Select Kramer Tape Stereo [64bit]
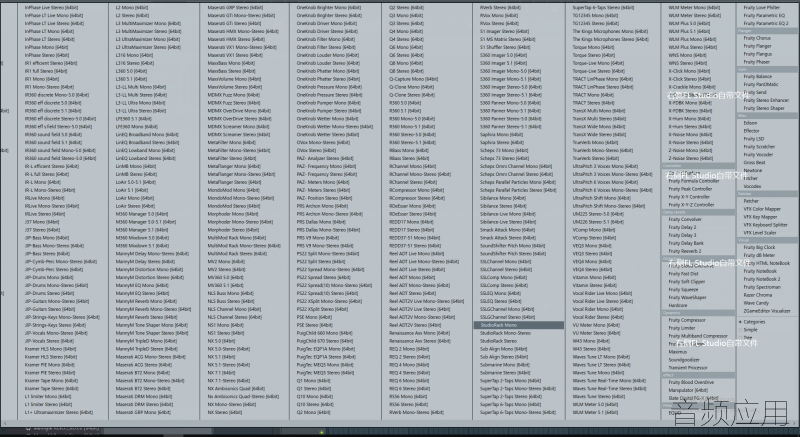This screenshot has width=800, height=437. click(x=52, y=389)
